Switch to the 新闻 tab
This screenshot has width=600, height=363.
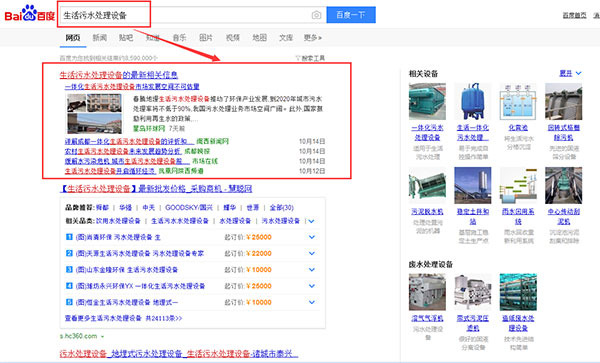[99, 37]
